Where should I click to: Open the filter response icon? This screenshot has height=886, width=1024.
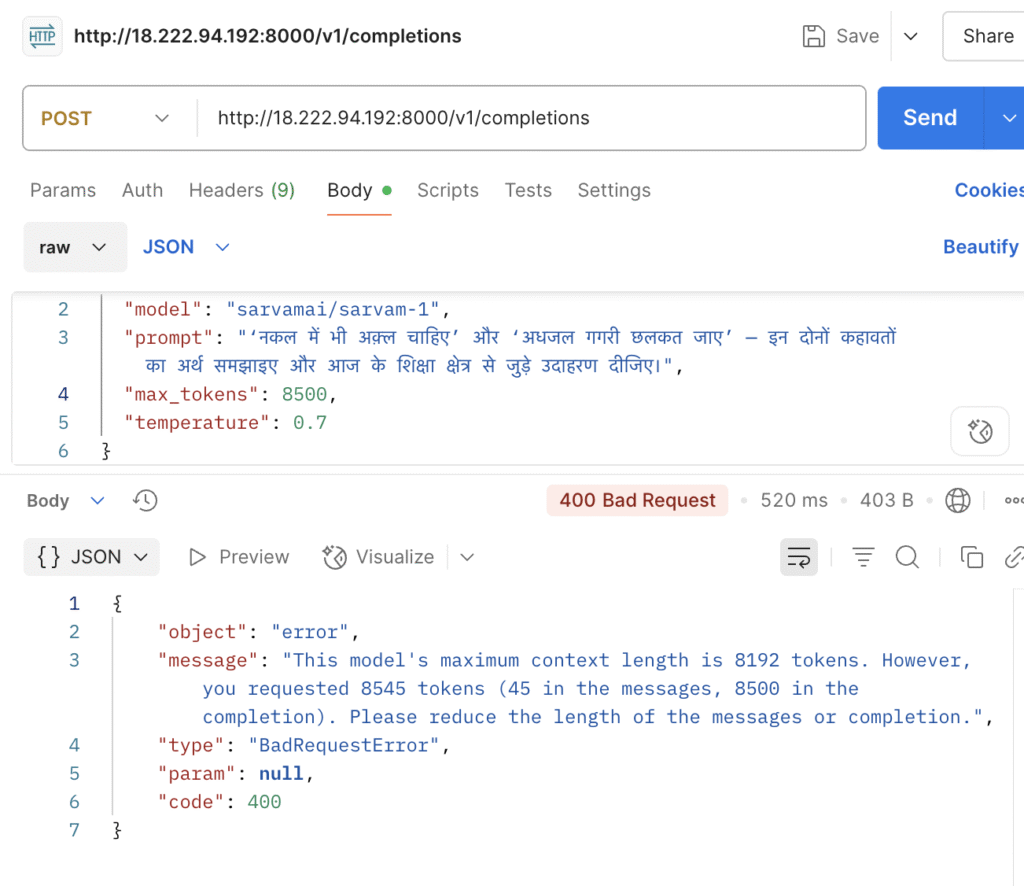863,557
